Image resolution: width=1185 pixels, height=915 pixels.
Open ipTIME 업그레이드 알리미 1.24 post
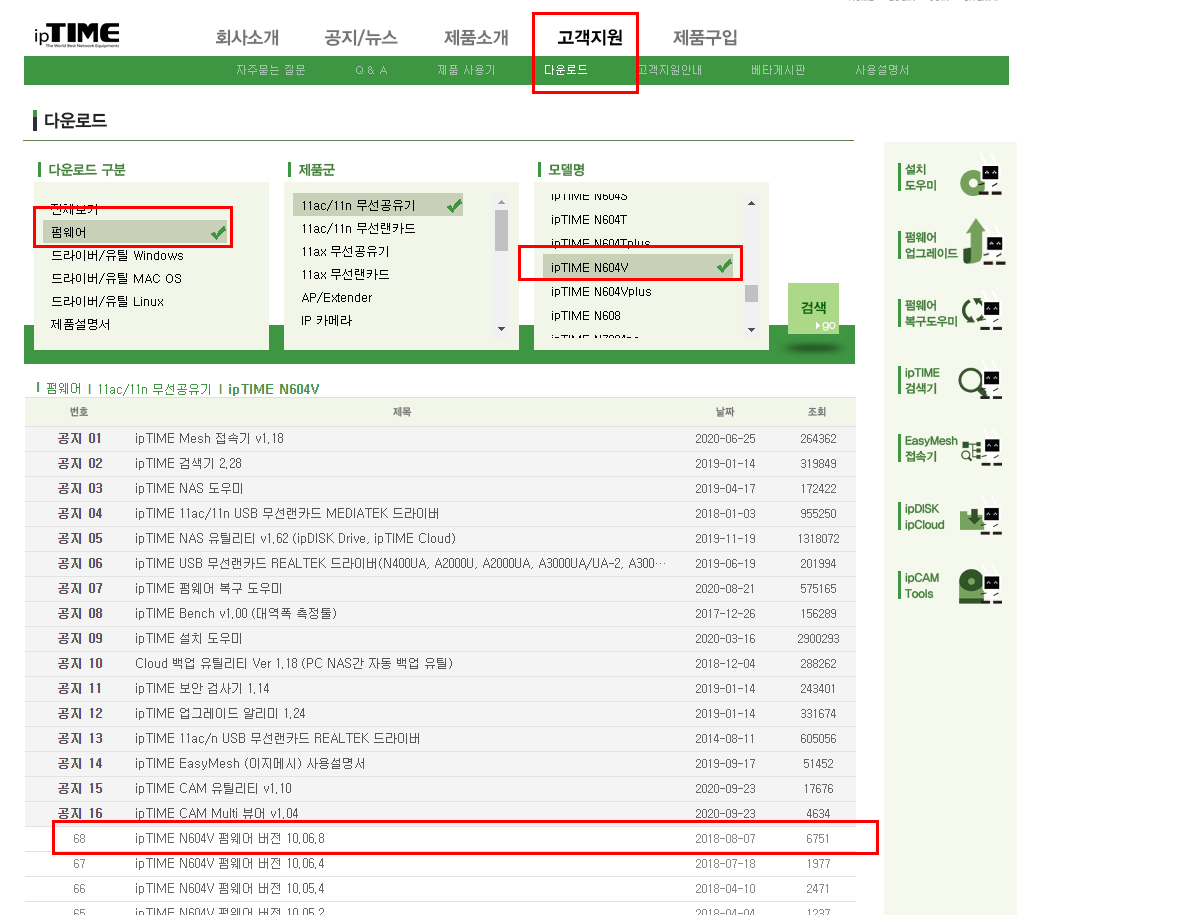(x=220, y=713)
